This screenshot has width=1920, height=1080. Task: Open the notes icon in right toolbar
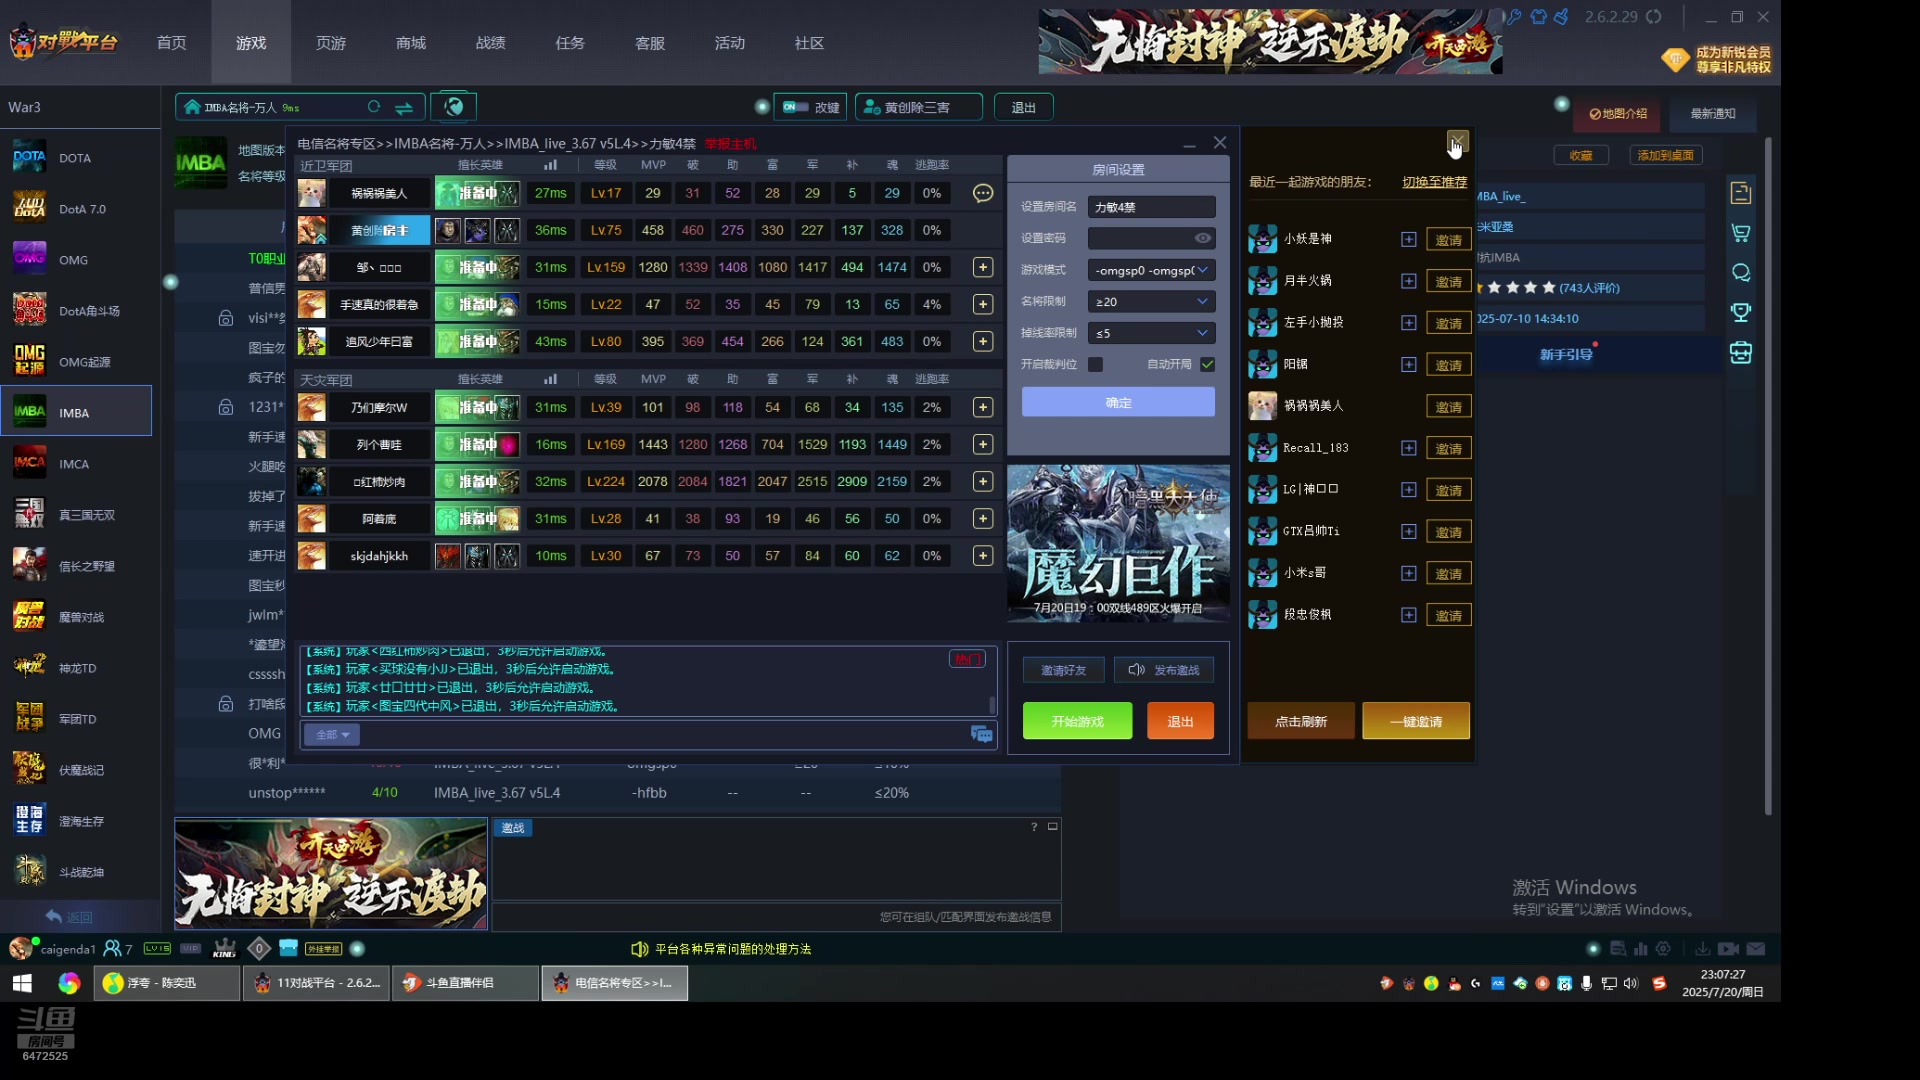coord(1741,193)
